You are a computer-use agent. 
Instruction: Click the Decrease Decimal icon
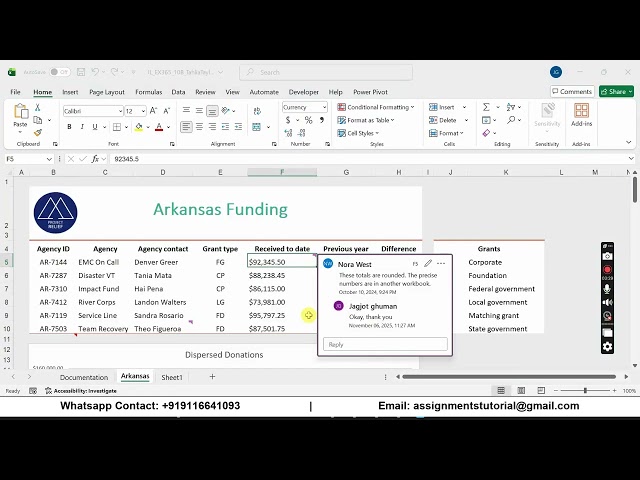[302, 133]
